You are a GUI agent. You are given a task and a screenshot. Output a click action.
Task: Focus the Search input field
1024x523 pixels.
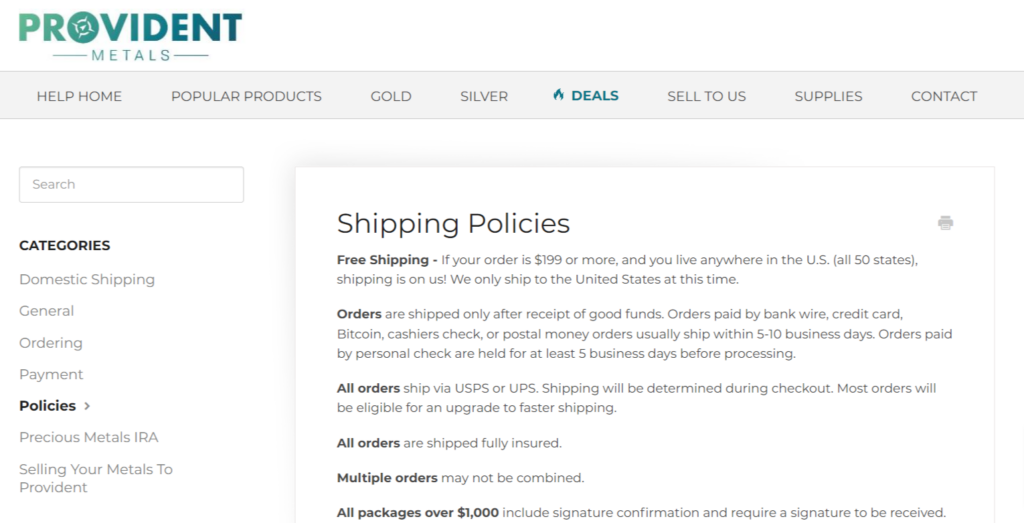point(131,184)
